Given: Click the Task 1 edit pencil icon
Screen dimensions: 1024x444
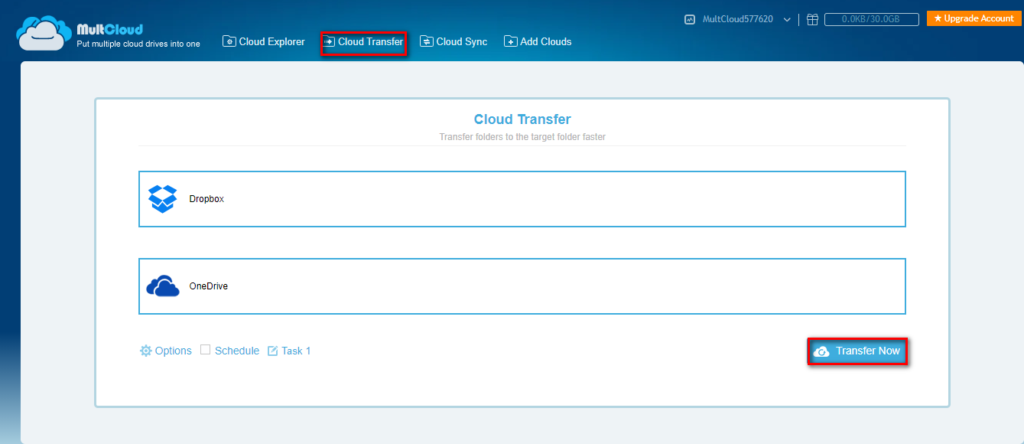Looking at the screenshot, I should pos(272,351).
